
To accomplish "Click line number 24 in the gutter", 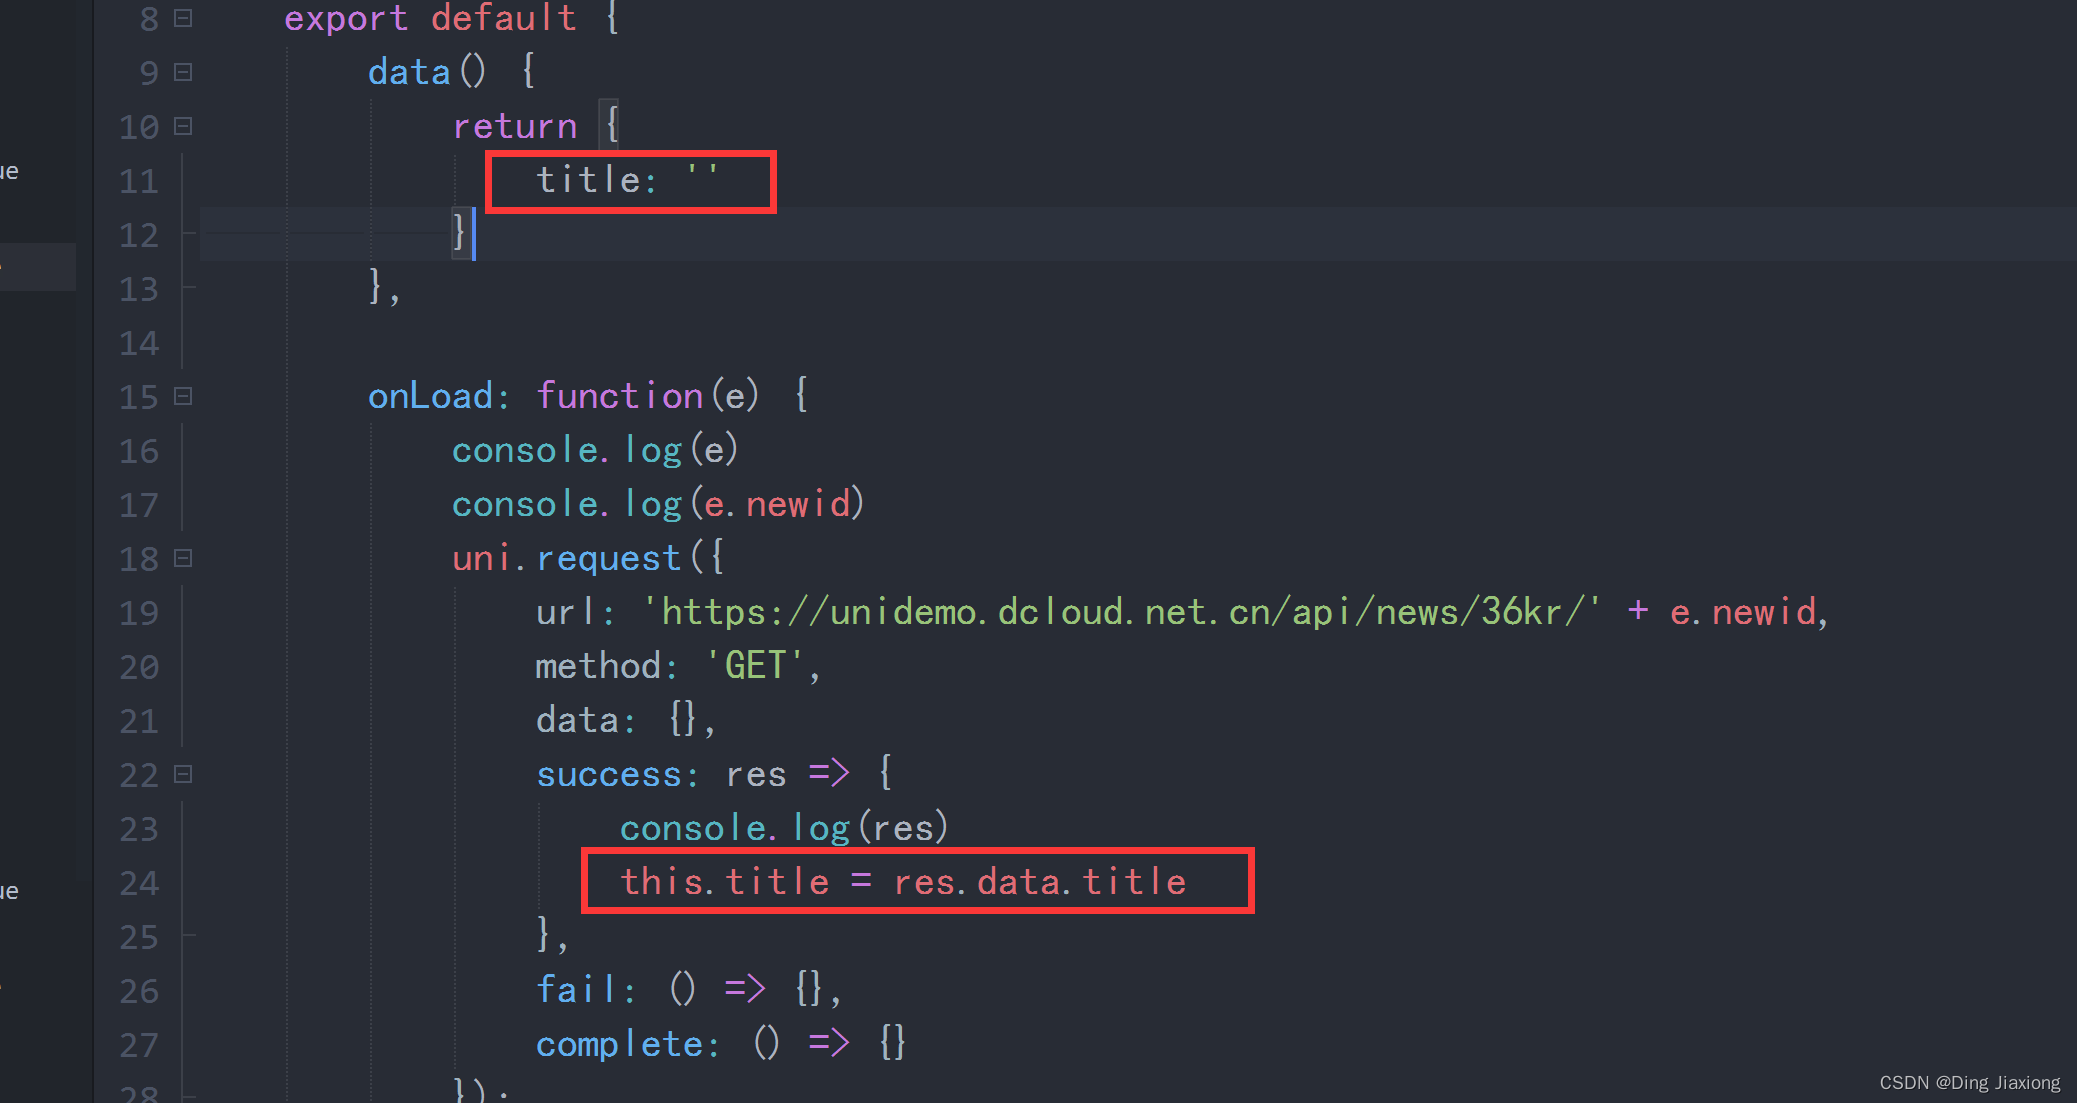I will (x=139, y=883).
